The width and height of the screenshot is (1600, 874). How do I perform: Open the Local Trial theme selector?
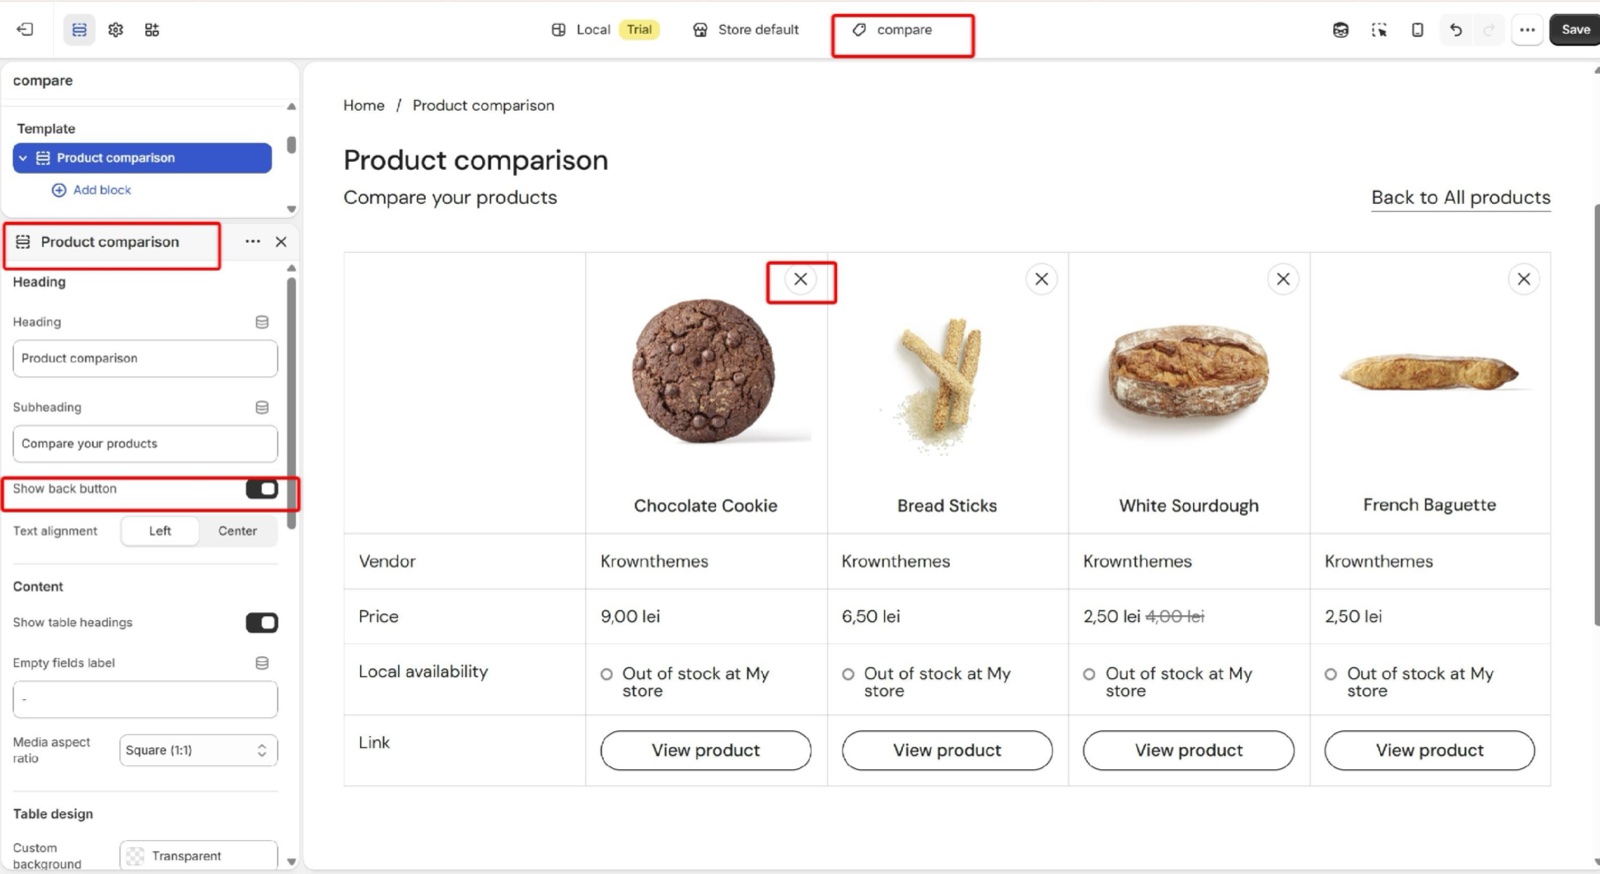click(x=605, y=30)
